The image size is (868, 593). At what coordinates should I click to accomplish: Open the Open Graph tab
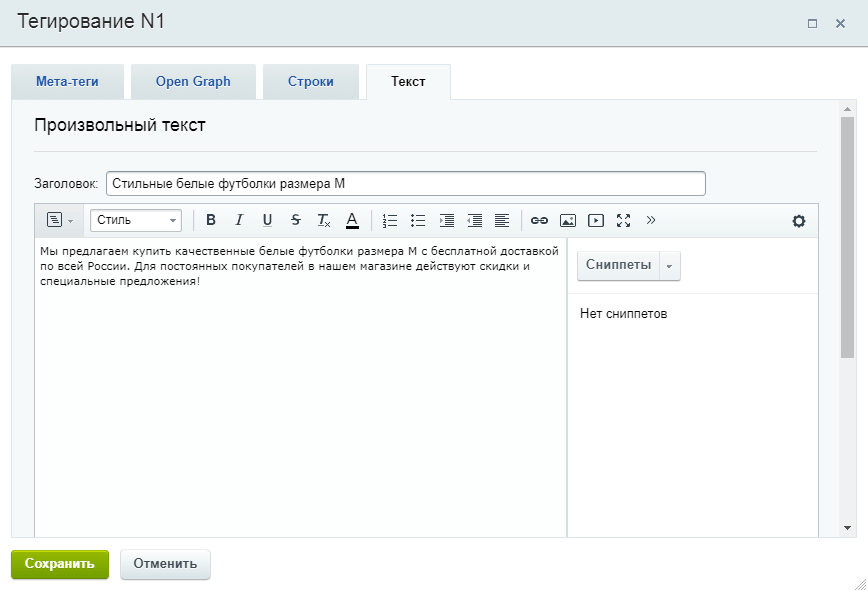point(193,82)
